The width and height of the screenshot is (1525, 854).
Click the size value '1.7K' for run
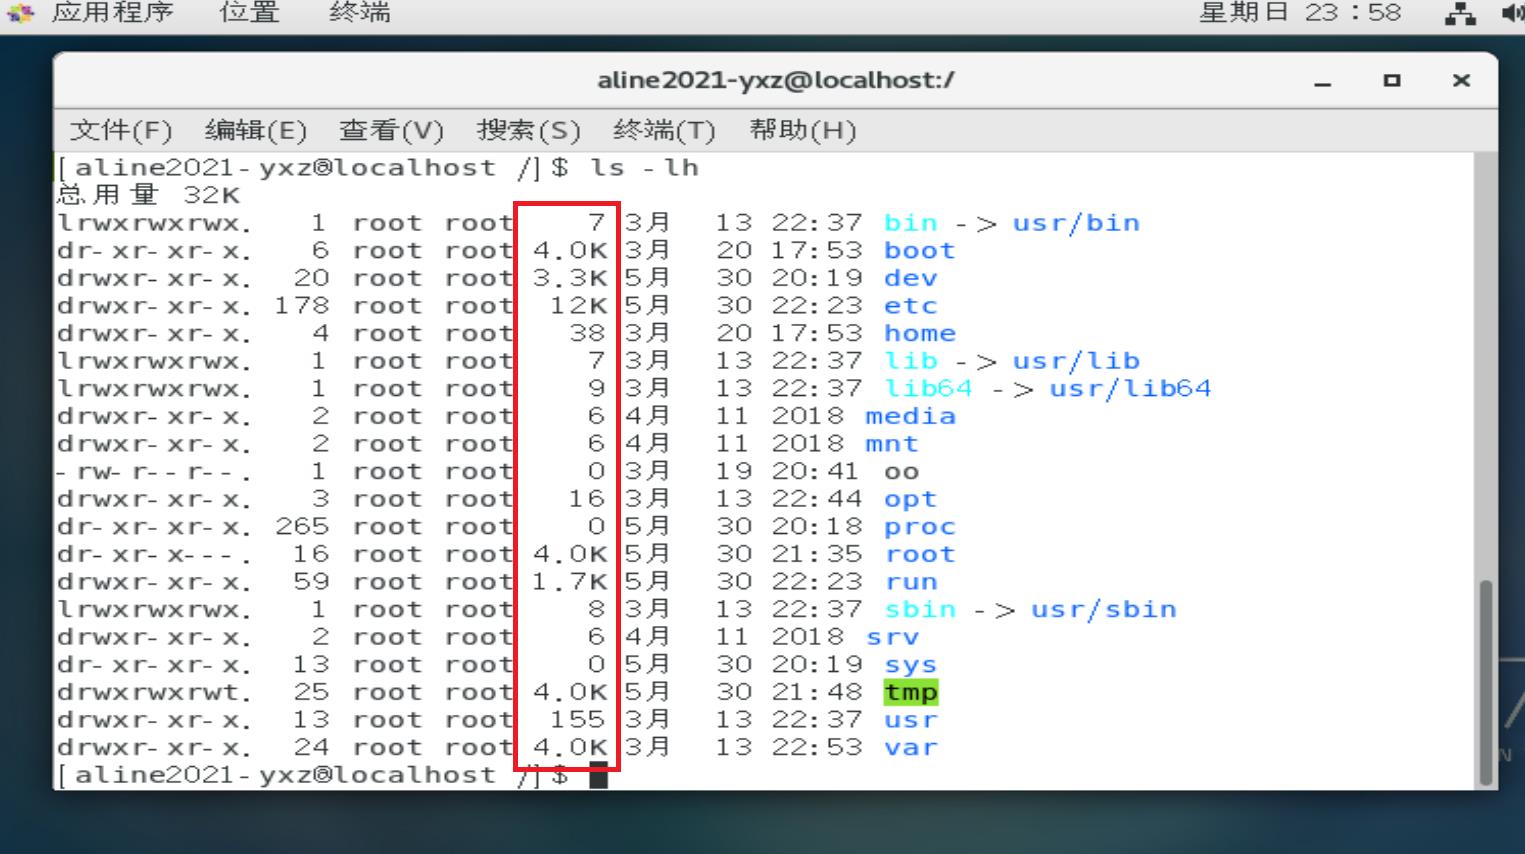tap(569, 582)
